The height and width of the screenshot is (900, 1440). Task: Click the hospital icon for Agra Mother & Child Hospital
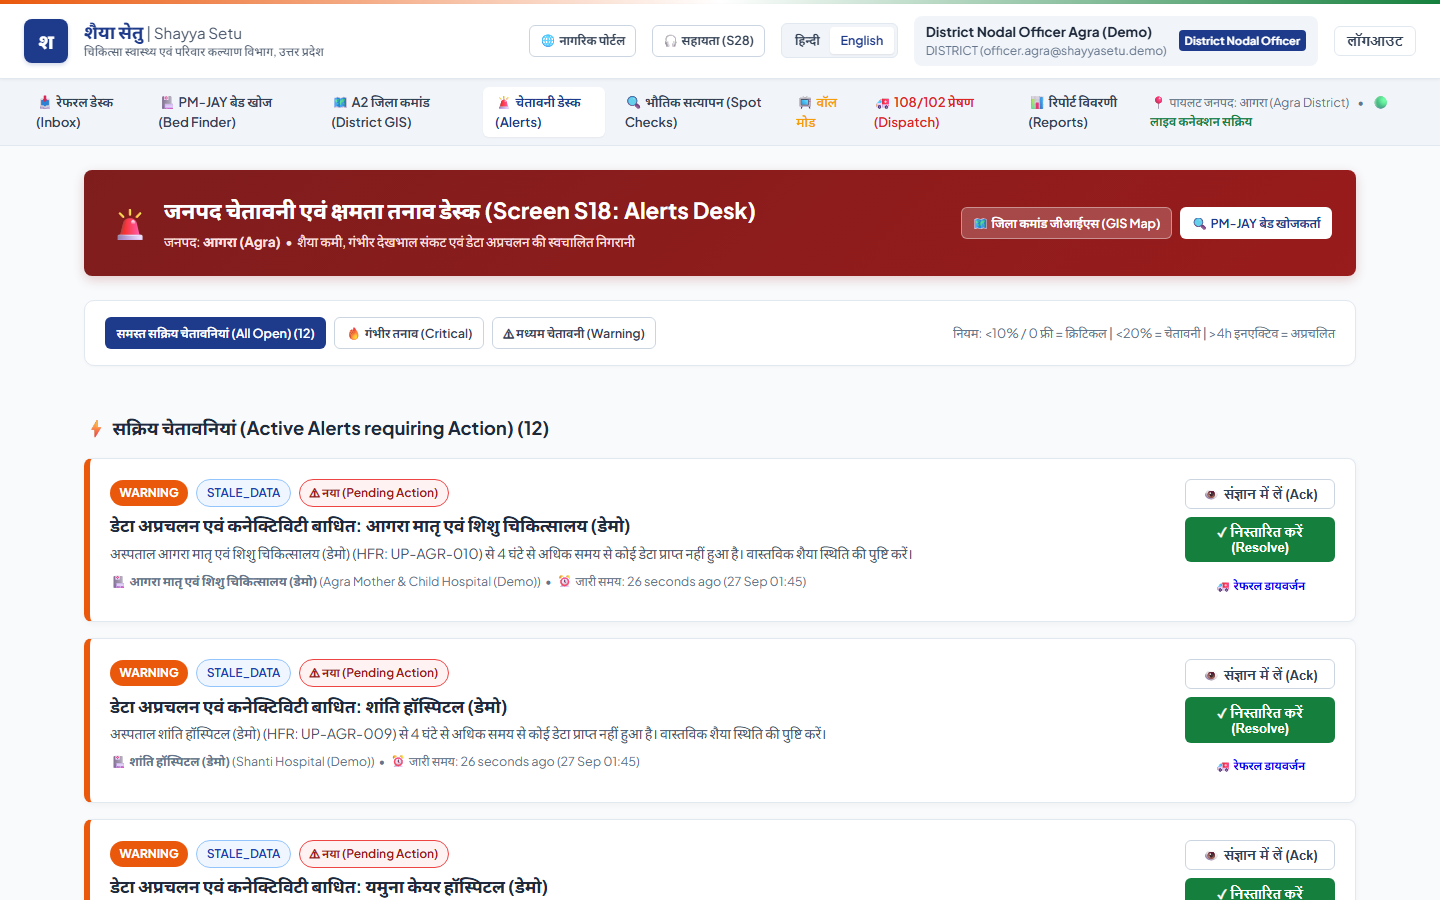[x=118, y=582]
